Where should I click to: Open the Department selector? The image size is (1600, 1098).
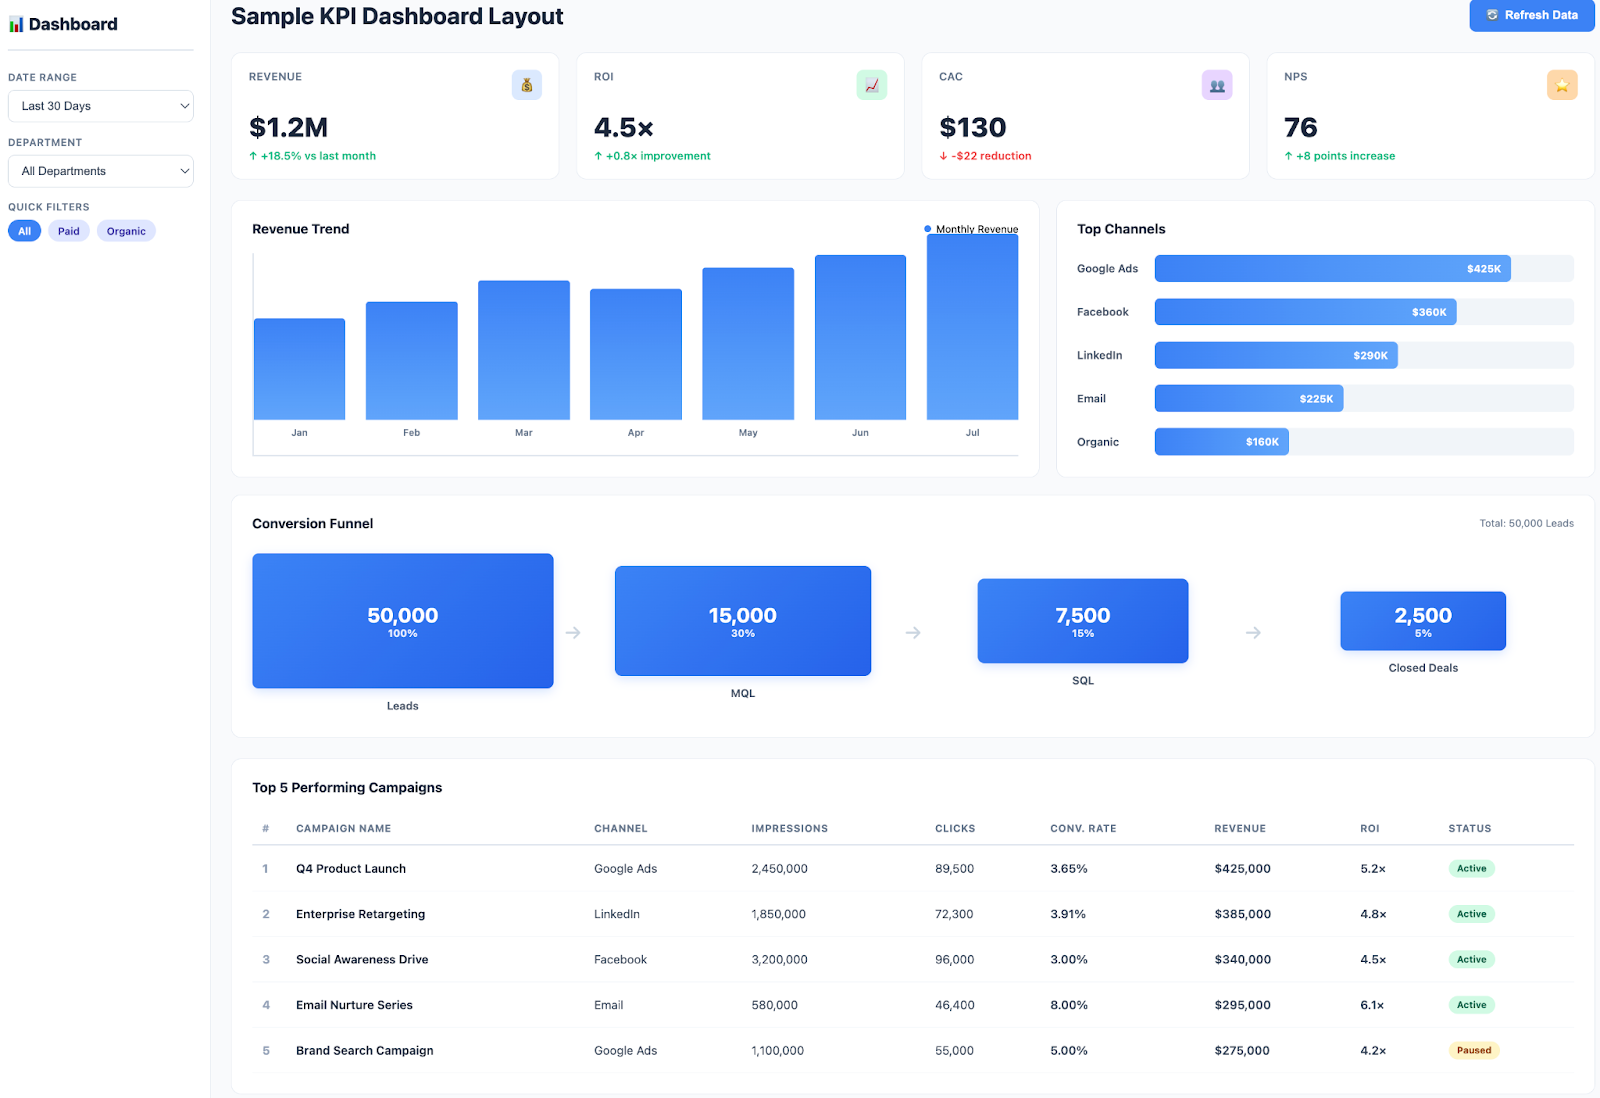point(100,170)
